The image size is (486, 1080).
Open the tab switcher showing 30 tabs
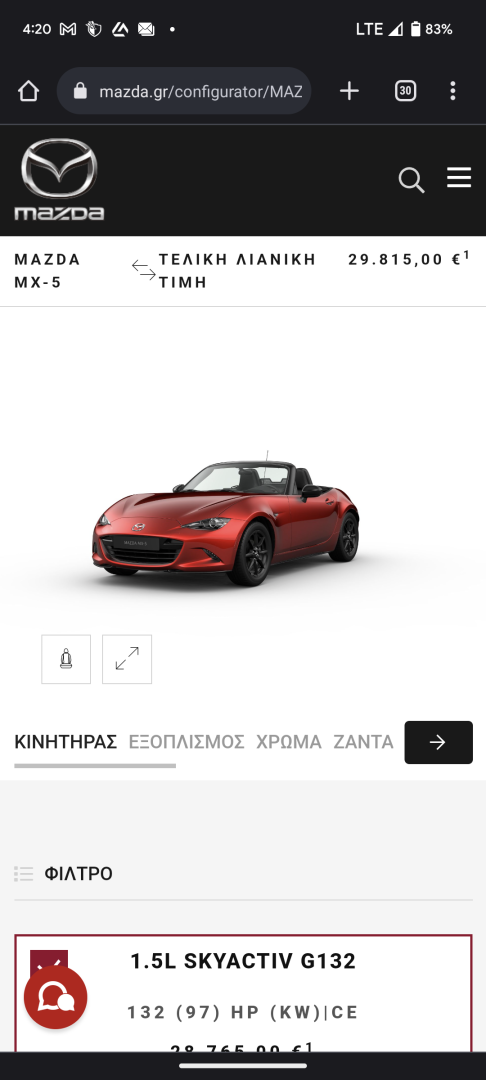coord(405,91)
